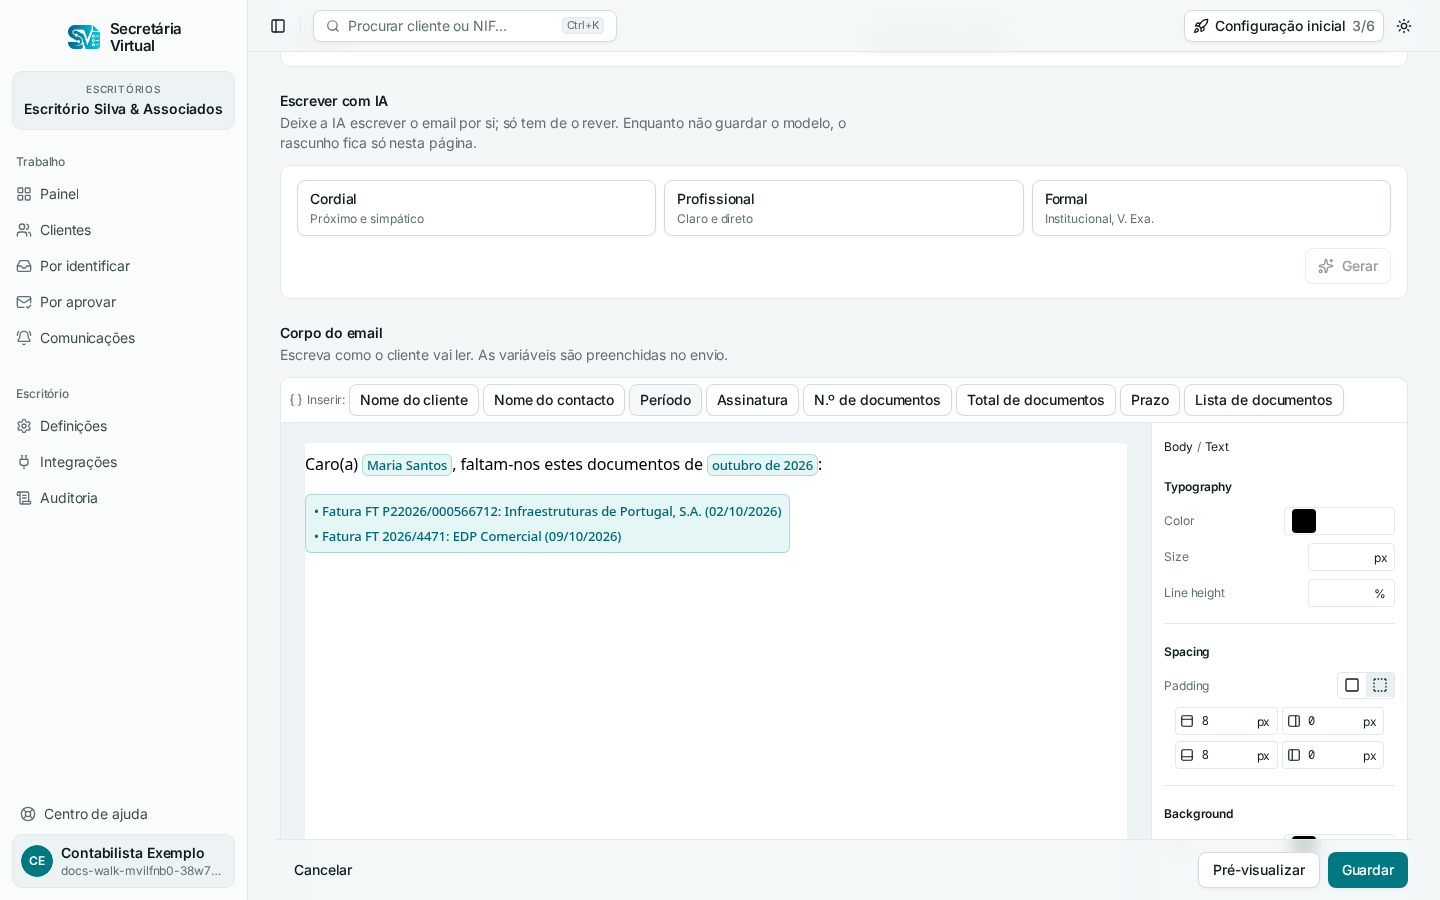
Task: Open the Typography color swatch
Action: [1304, 521]
